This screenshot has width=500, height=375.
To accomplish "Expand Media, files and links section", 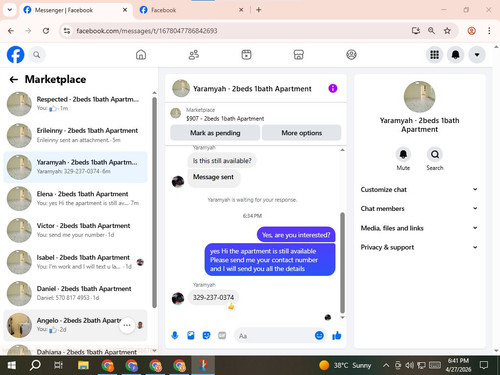I will click(x=419, y=228).
